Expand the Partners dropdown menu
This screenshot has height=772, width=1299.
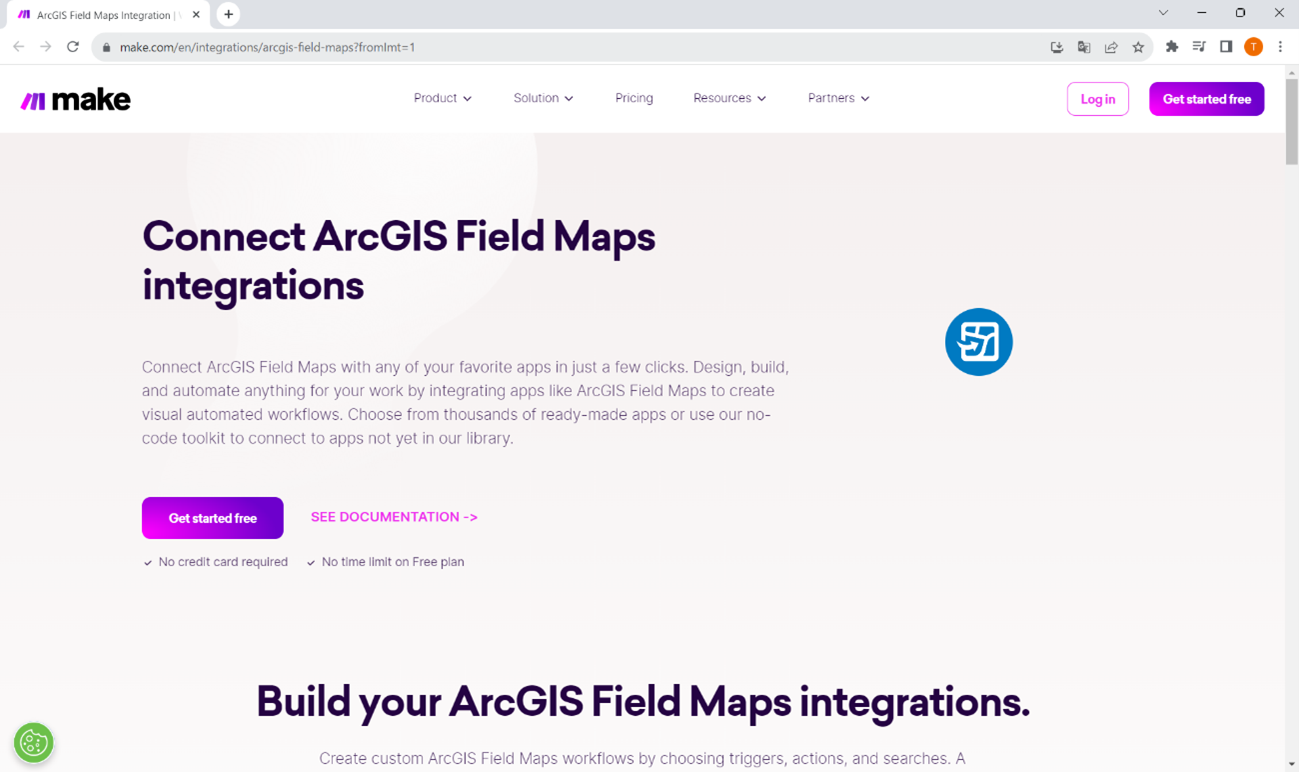pos(839,98)
